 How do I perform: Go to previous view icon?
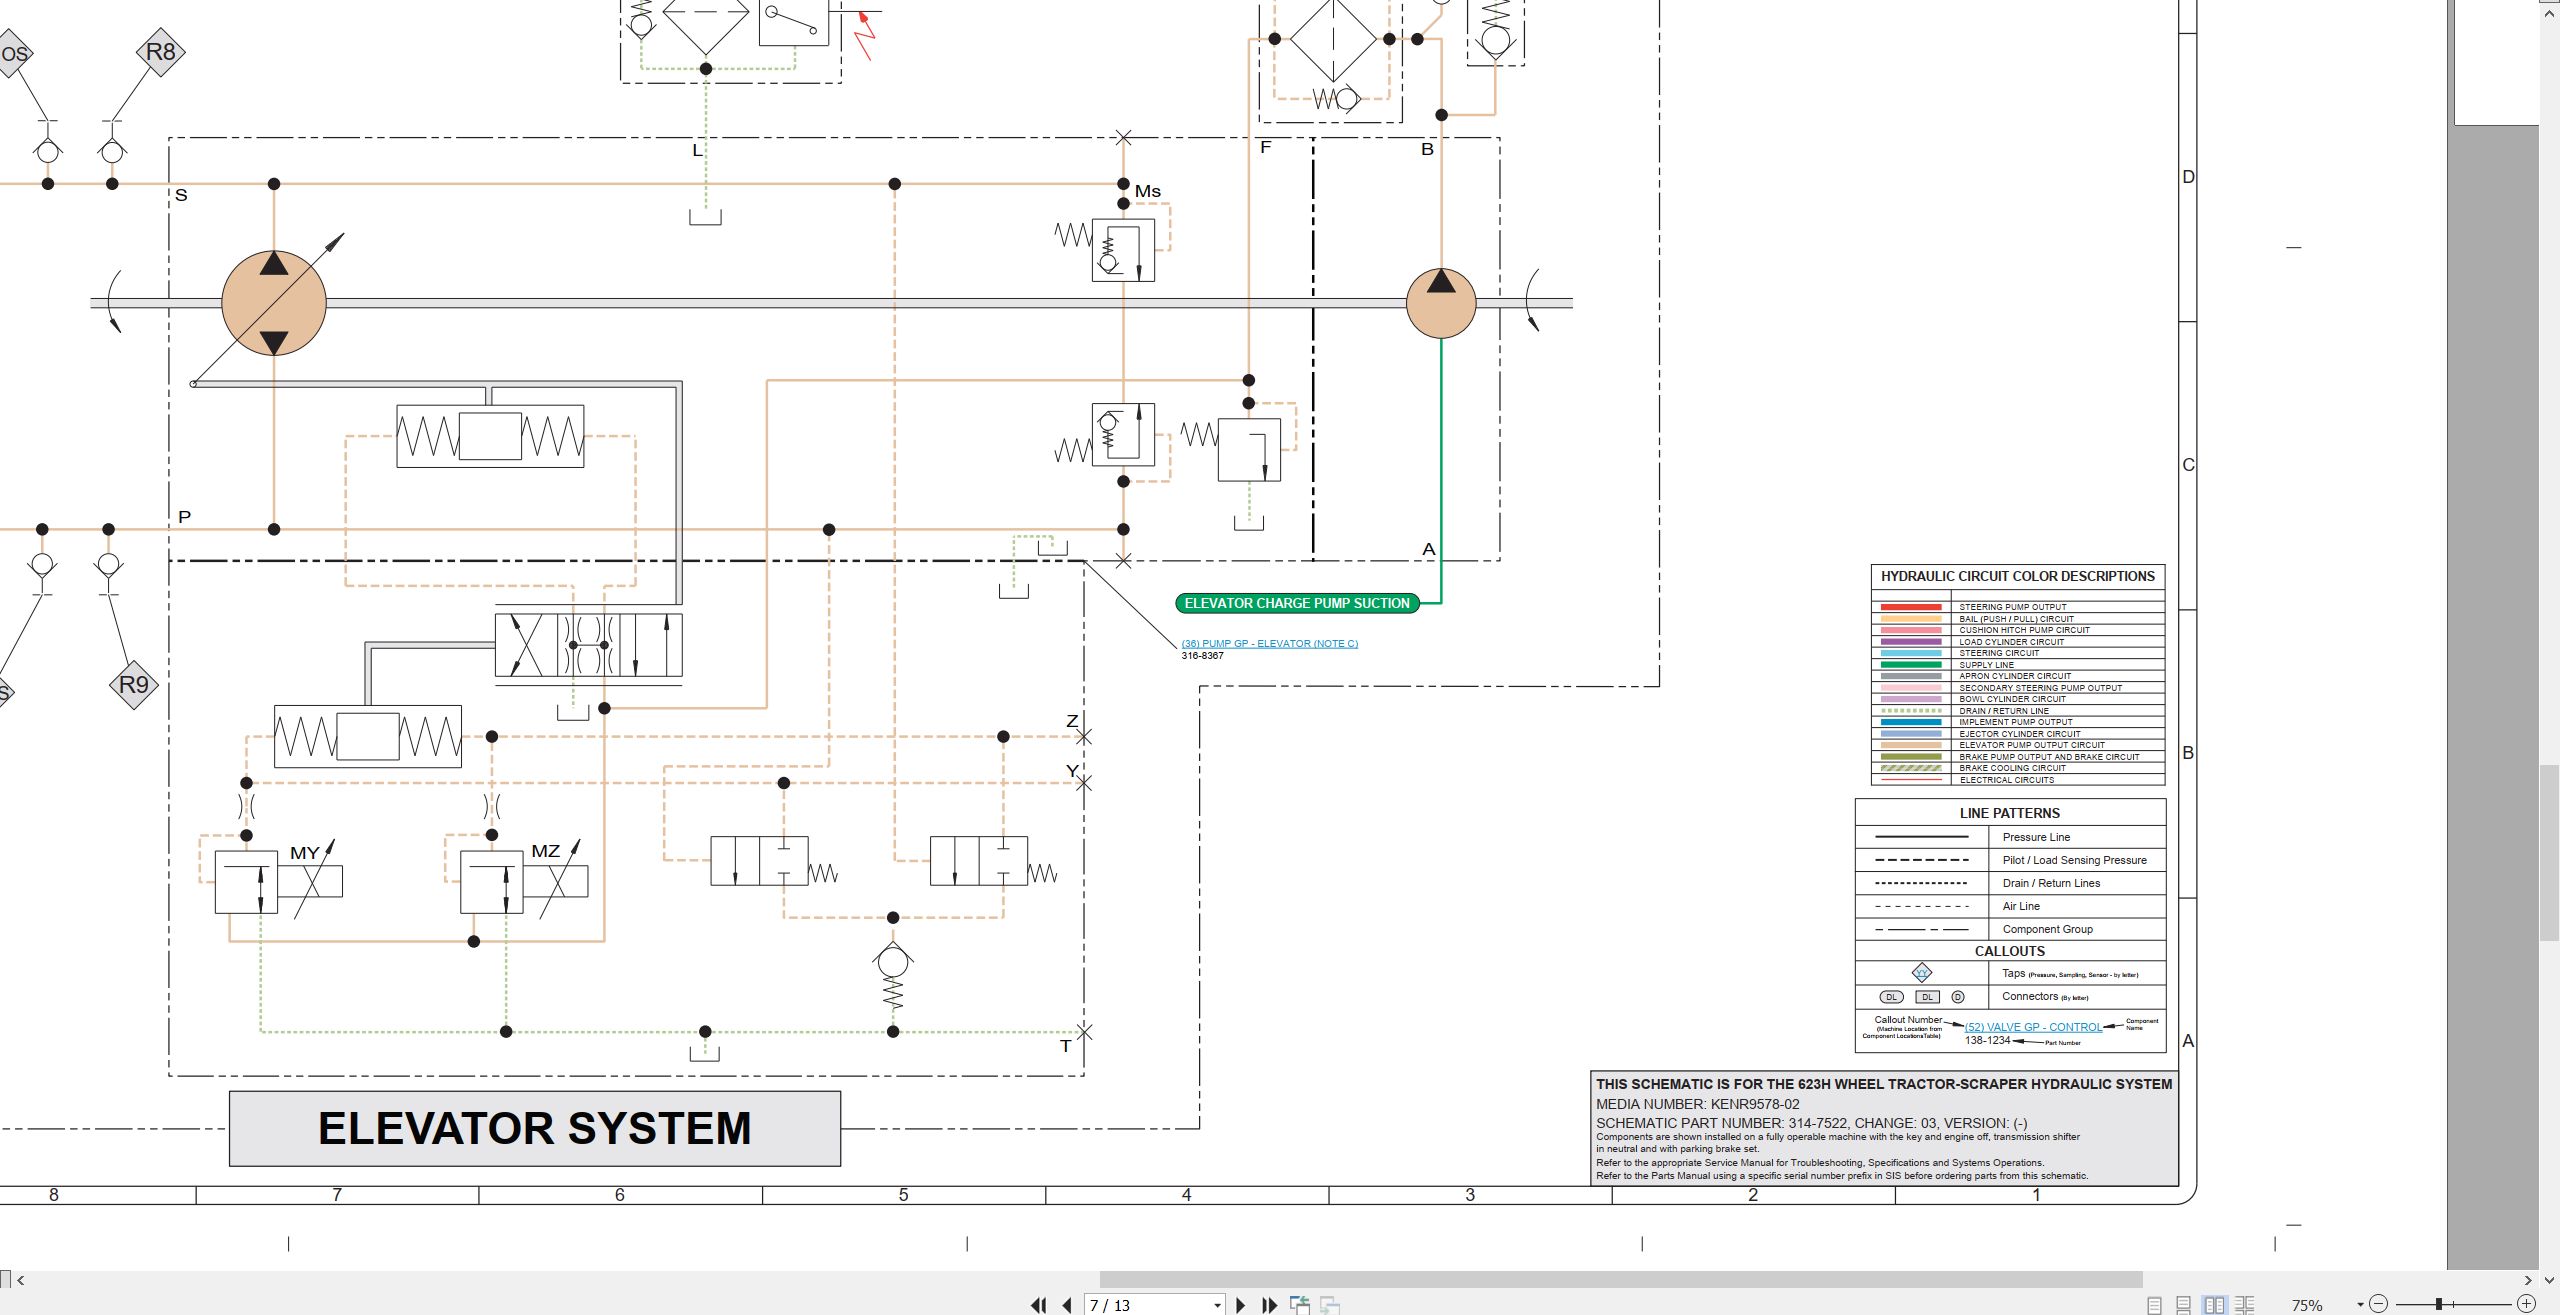[1300, 1305]
